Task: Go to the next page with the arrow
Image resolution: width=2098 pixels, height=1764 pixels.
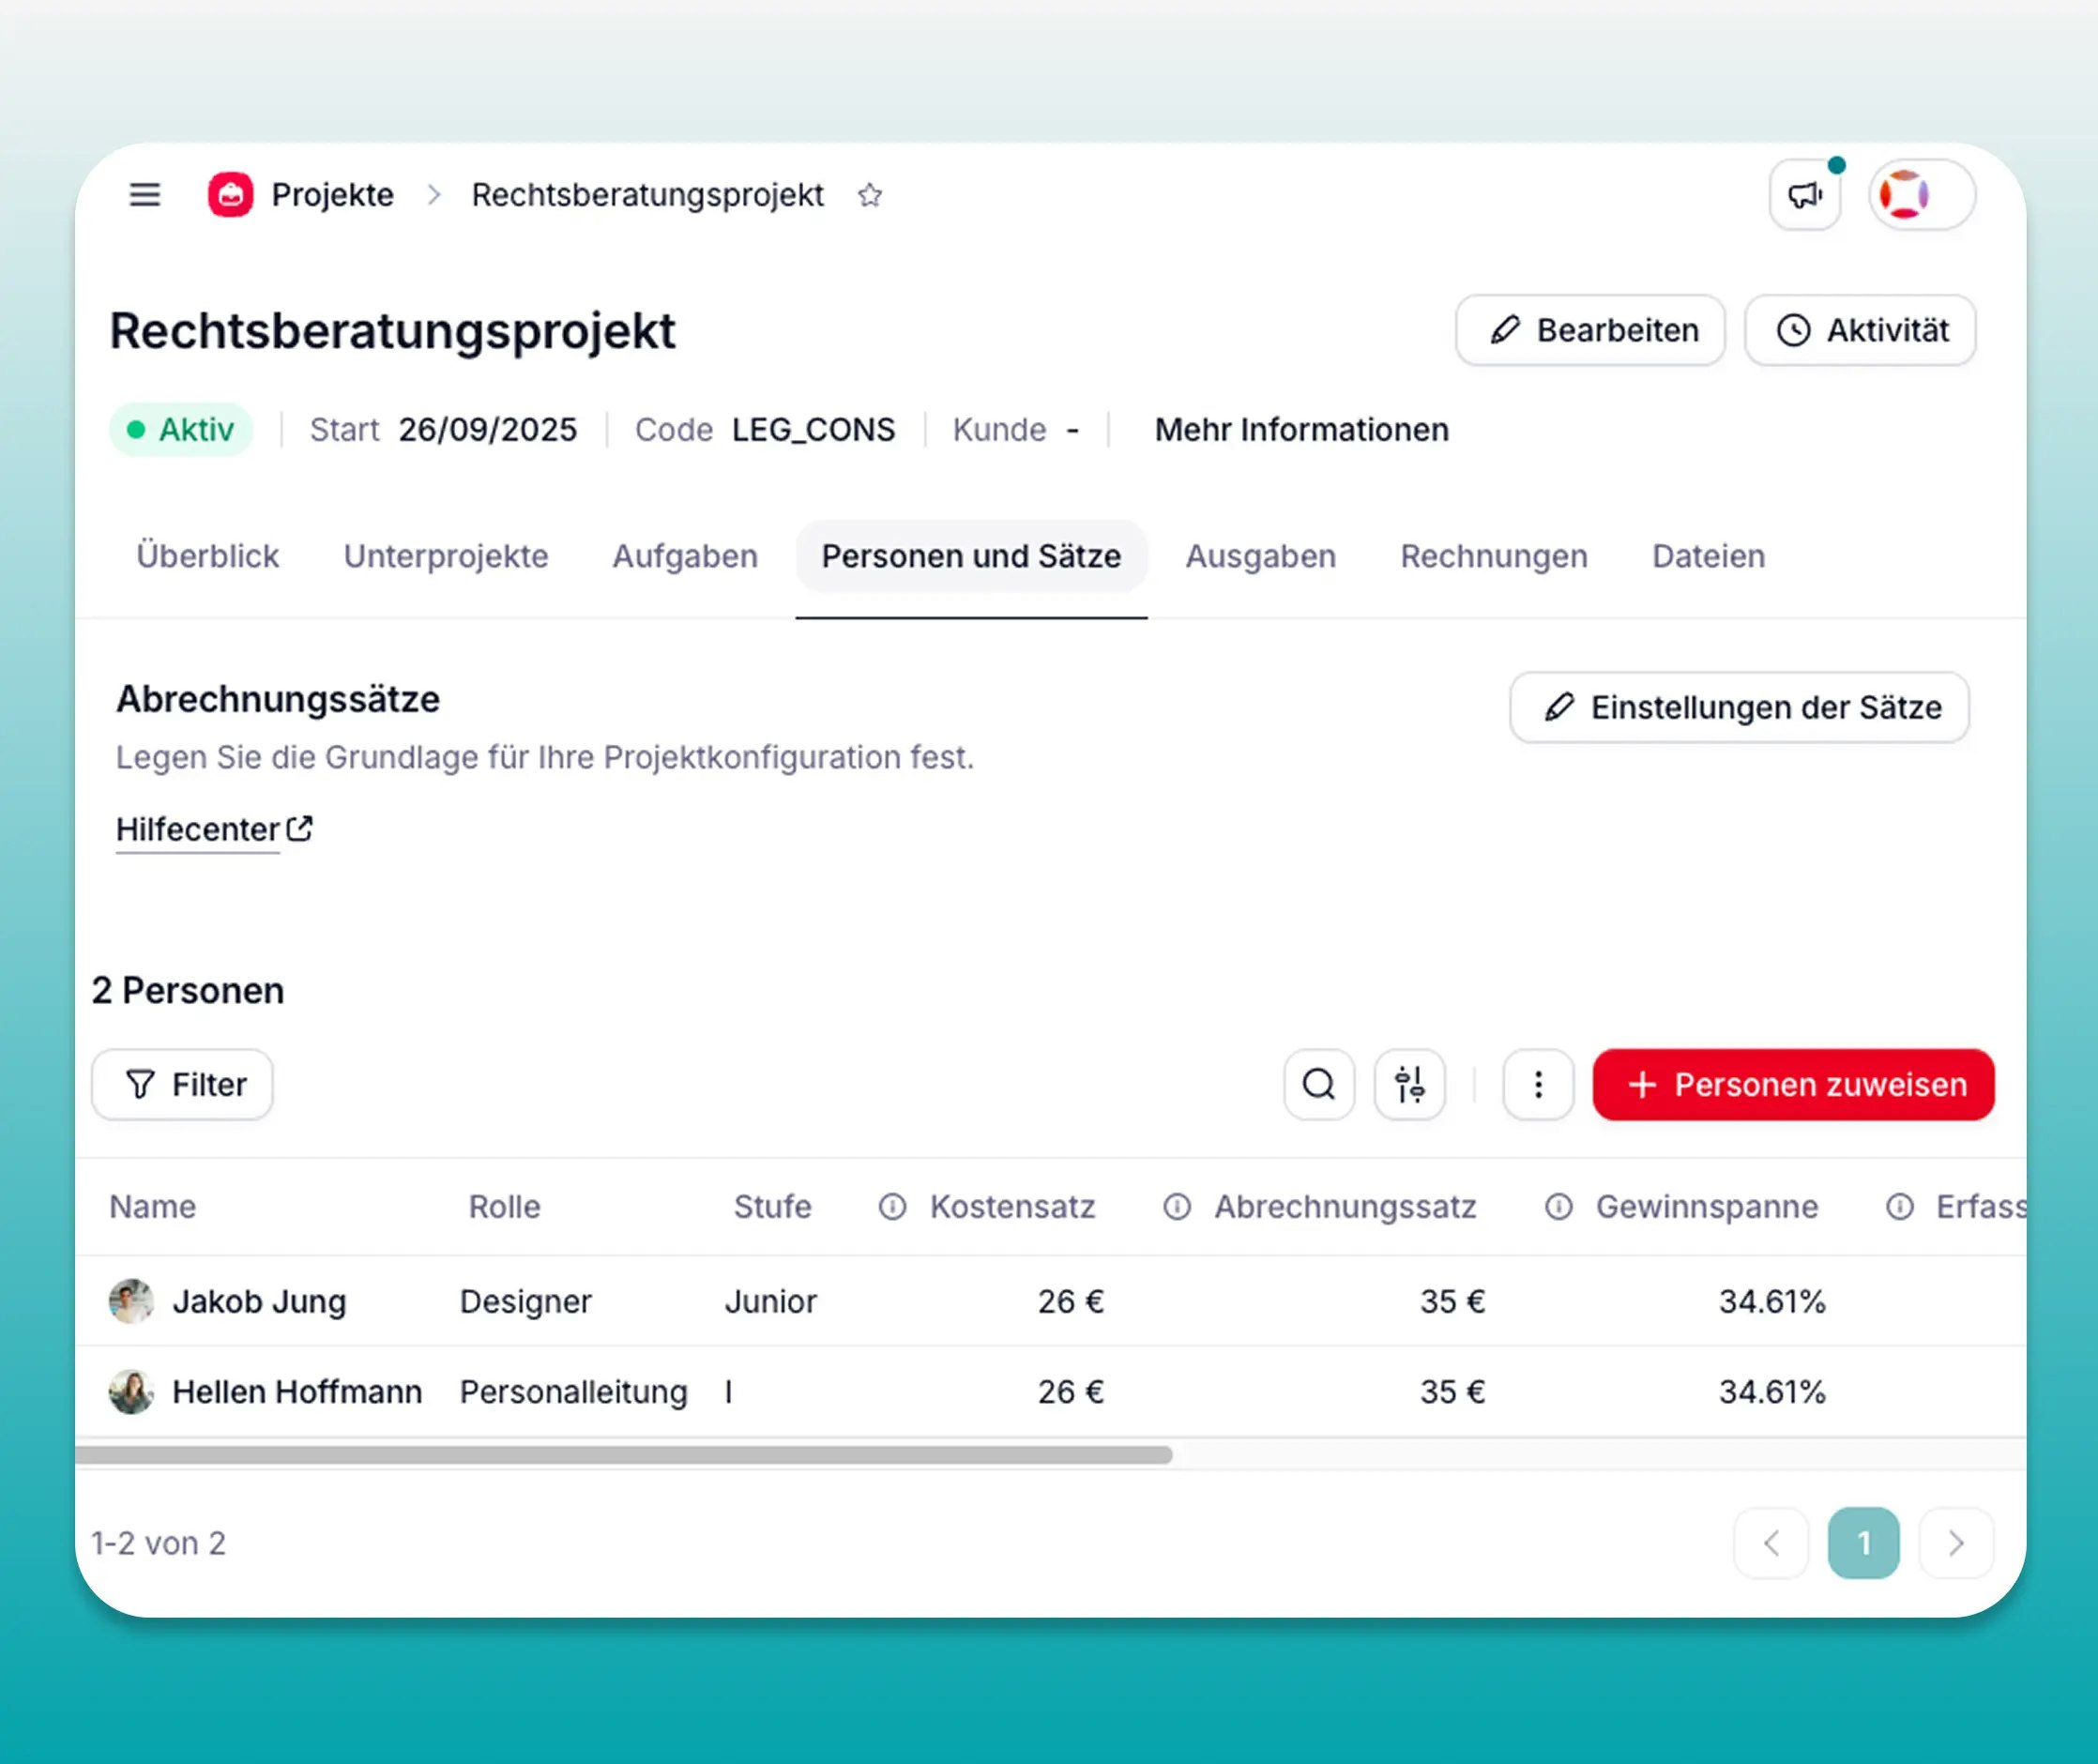Action: [1956, 1543]
